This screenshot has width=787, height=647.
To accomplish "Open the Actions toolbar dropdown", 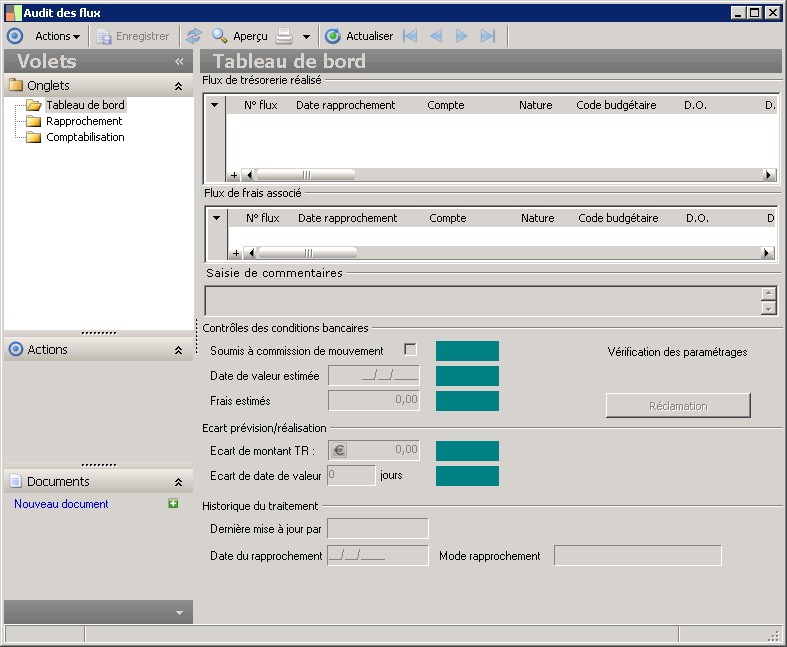I will 57,36.
